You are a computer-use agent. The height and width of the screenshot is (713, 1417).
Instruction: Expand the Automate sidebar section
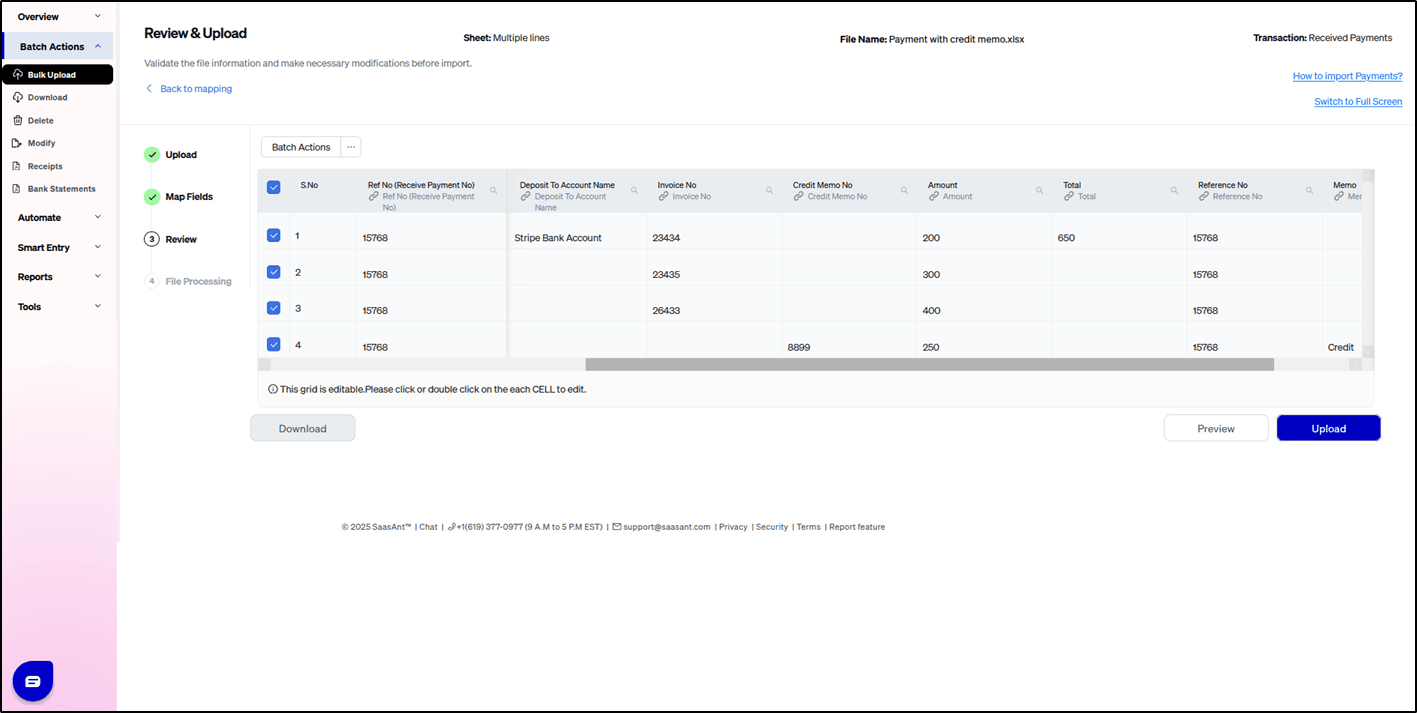58,217
